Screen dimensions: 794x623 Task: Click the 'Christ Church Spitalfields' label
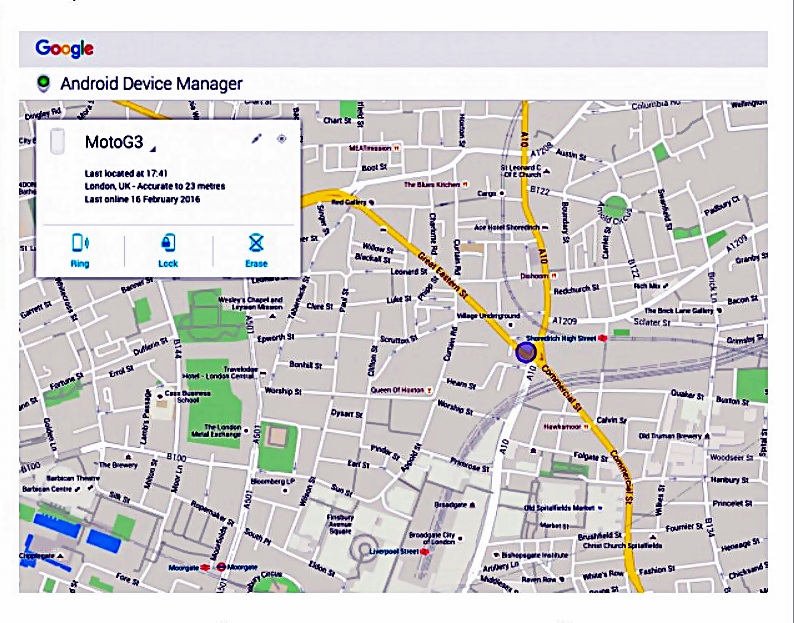pyautogui.click(x=622, y=546)
